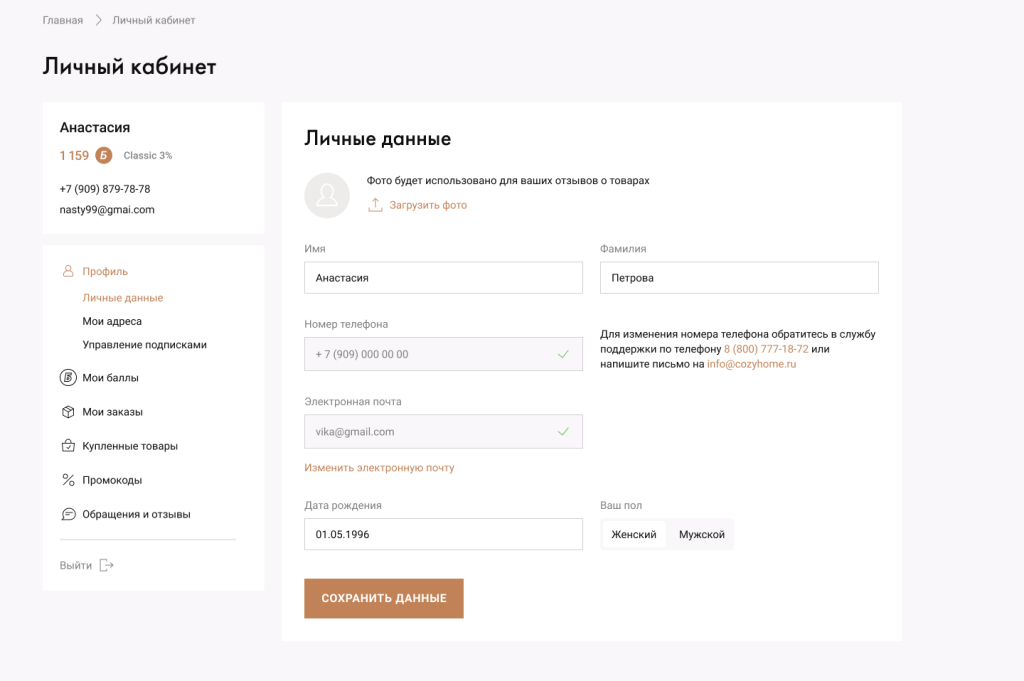
Task: Click the Фамилия input field with Петрова
Action: coord(738,278)
